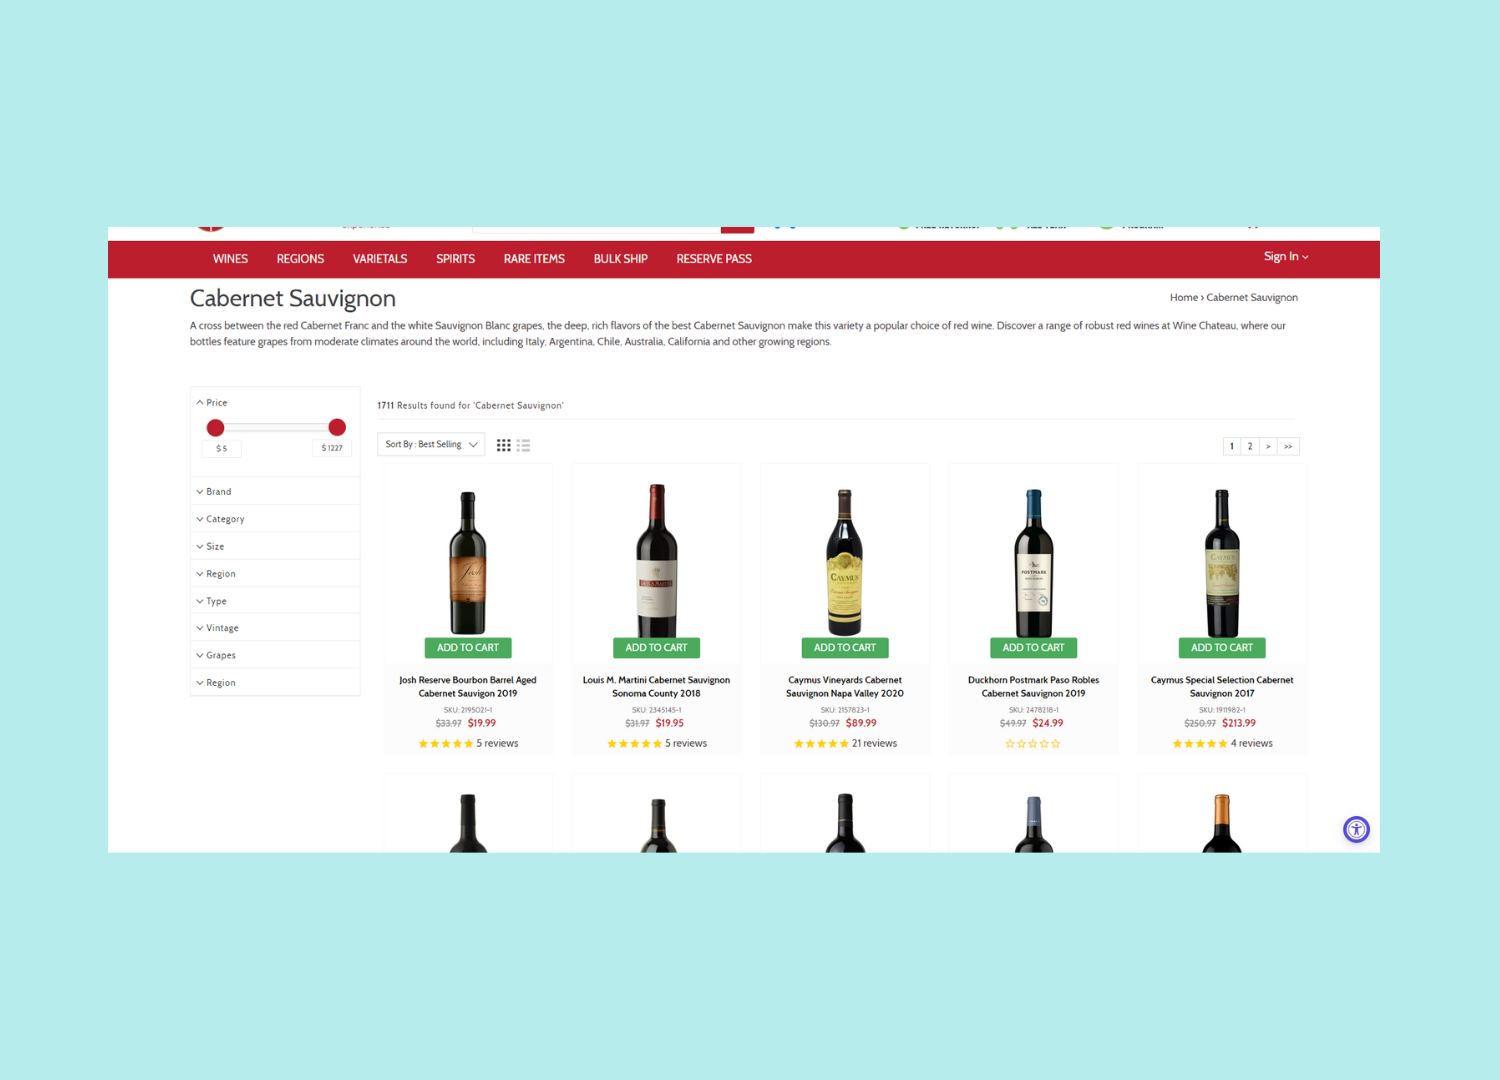This screenshot has height=1080, width=1500.
Task: Open Caymus Special Selection Cabernet 2017 title
Action: [1222, 687]
